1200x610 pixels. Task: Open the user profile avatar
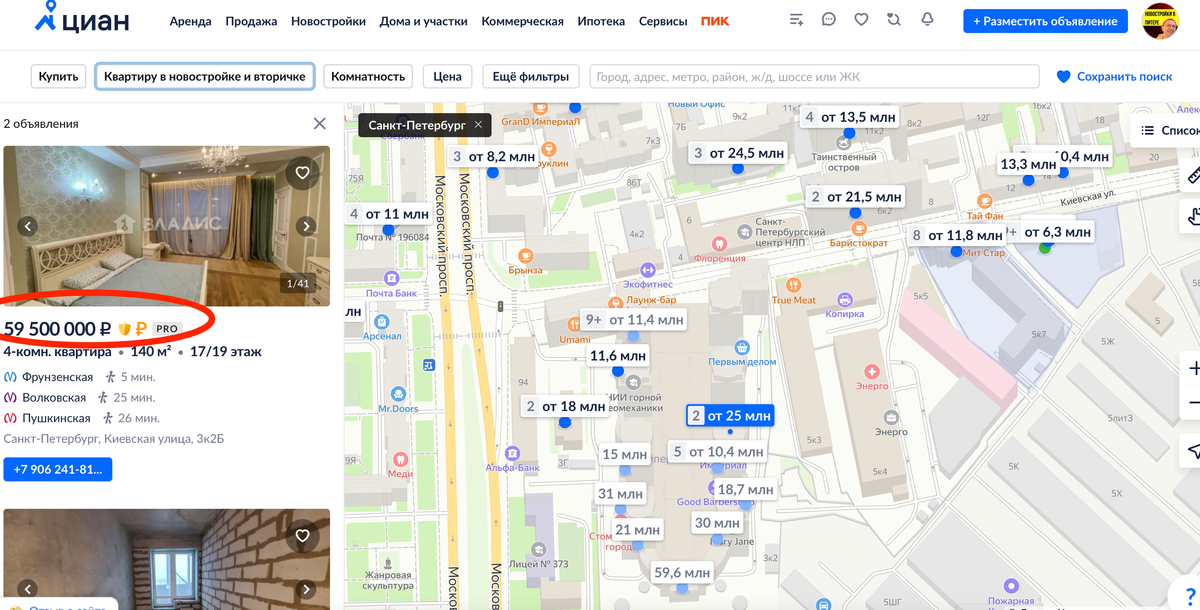point(1161,21)
